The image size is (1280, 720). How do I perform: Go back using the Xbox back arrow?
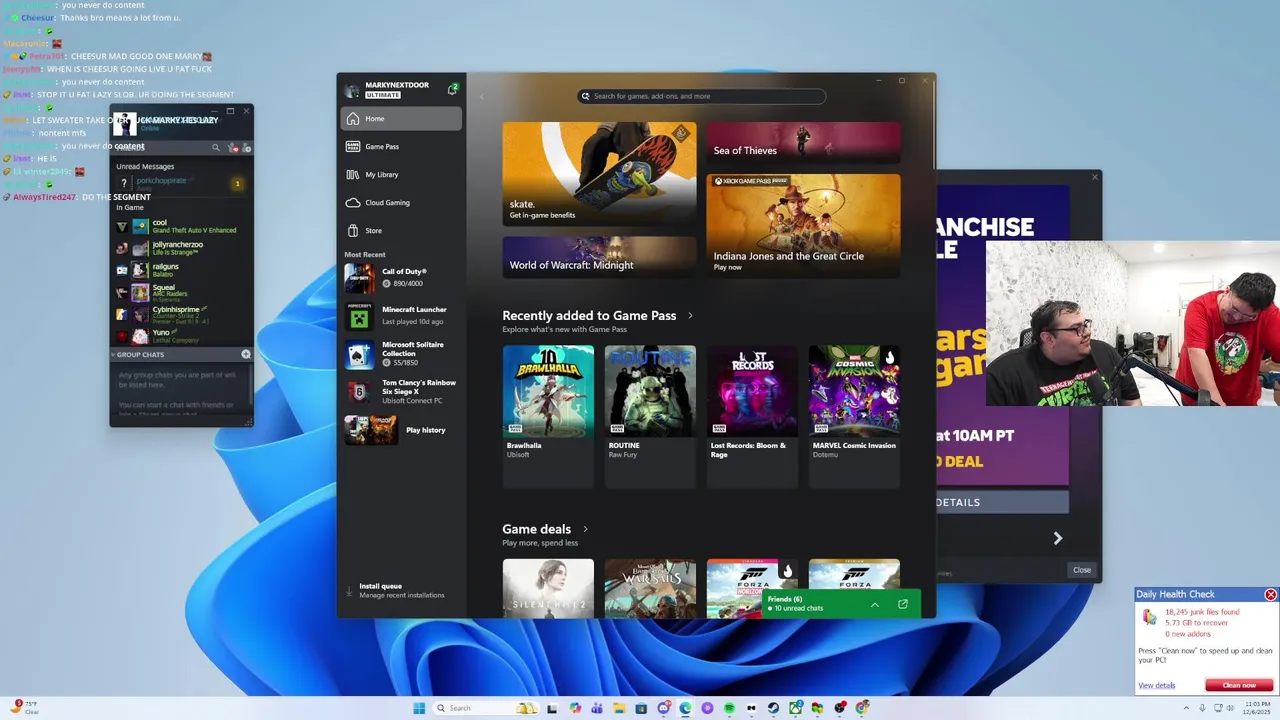481,97
